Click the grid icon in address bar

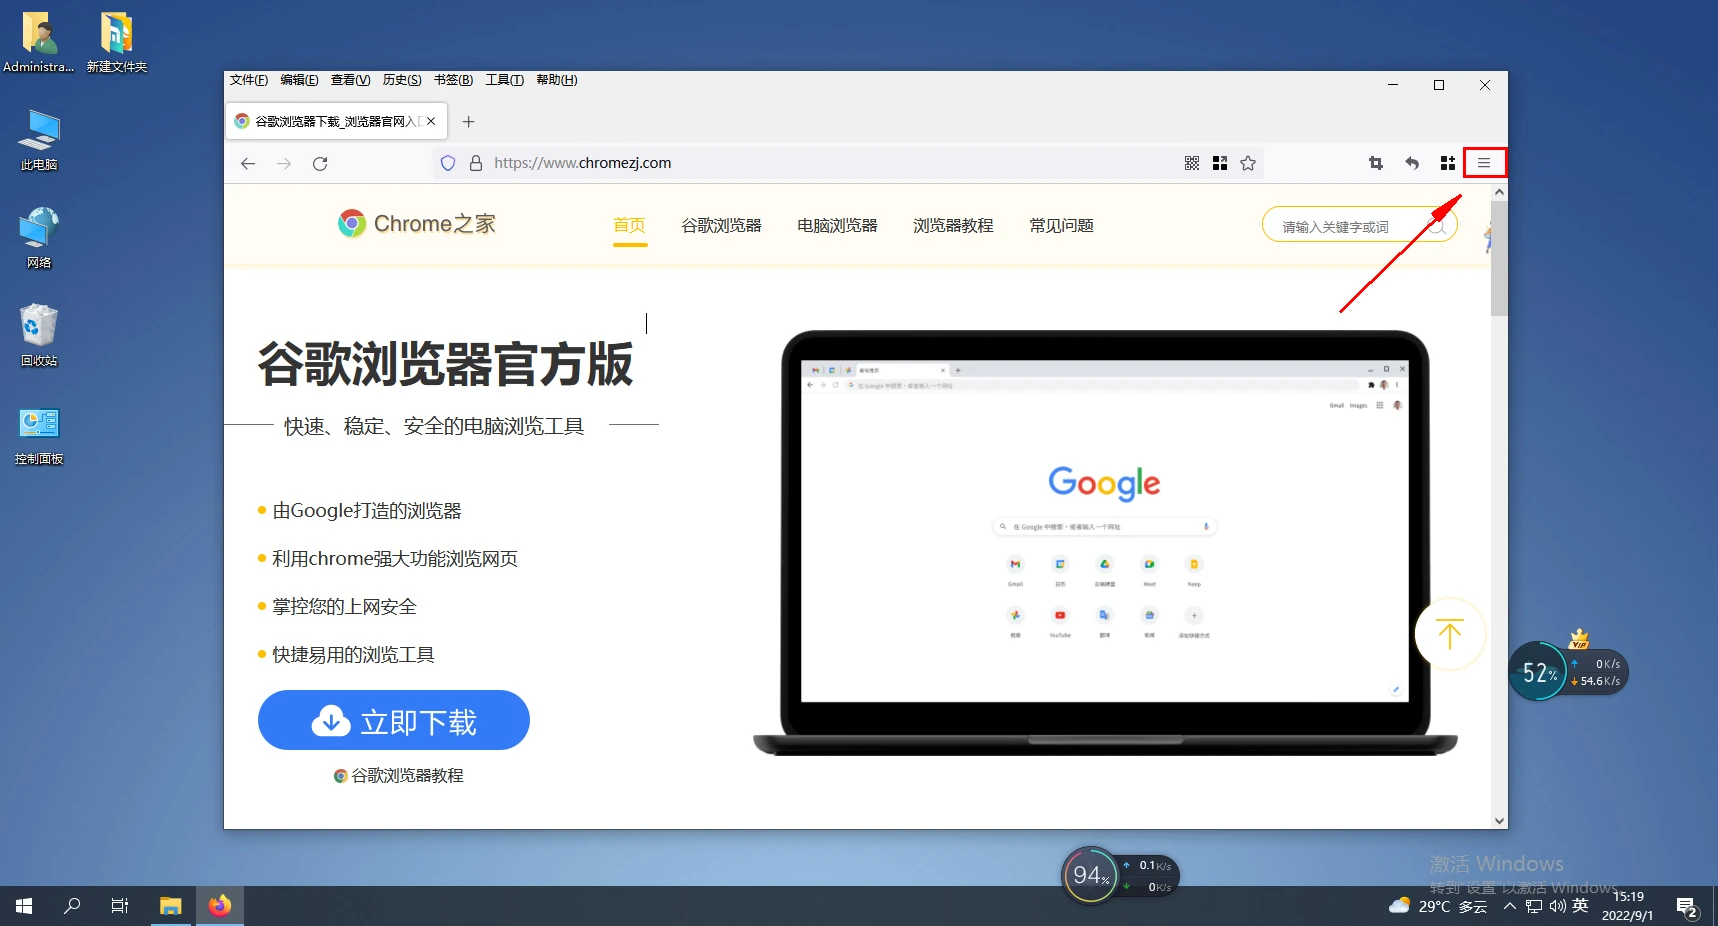(1220, 163)
